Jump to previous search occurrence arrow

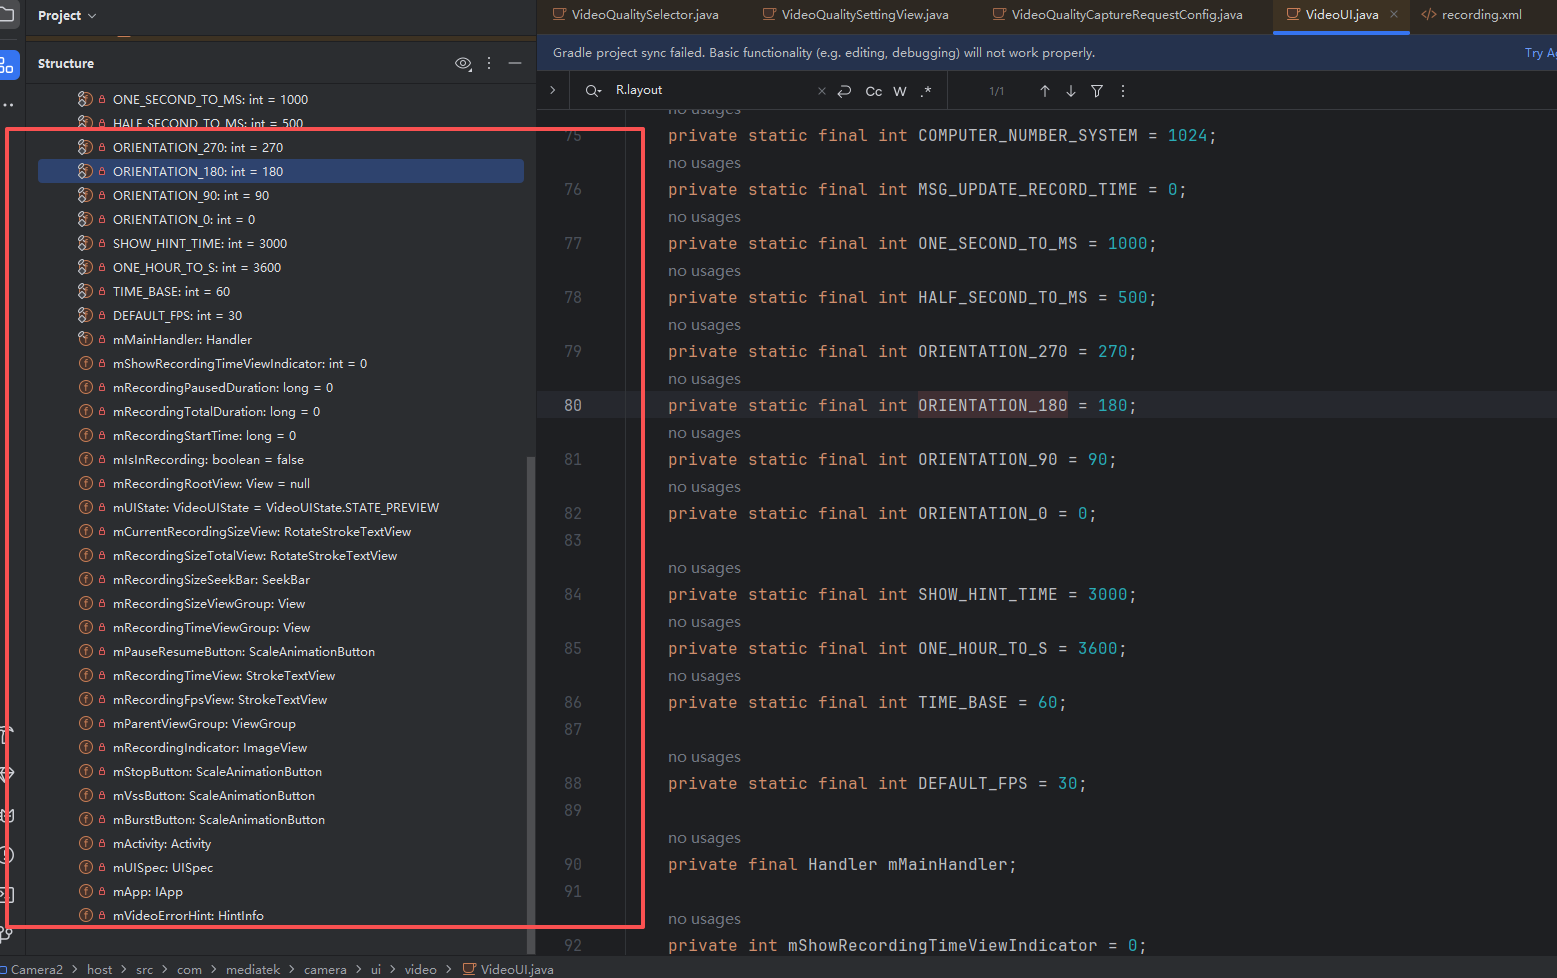click(x=1045, y=91)
